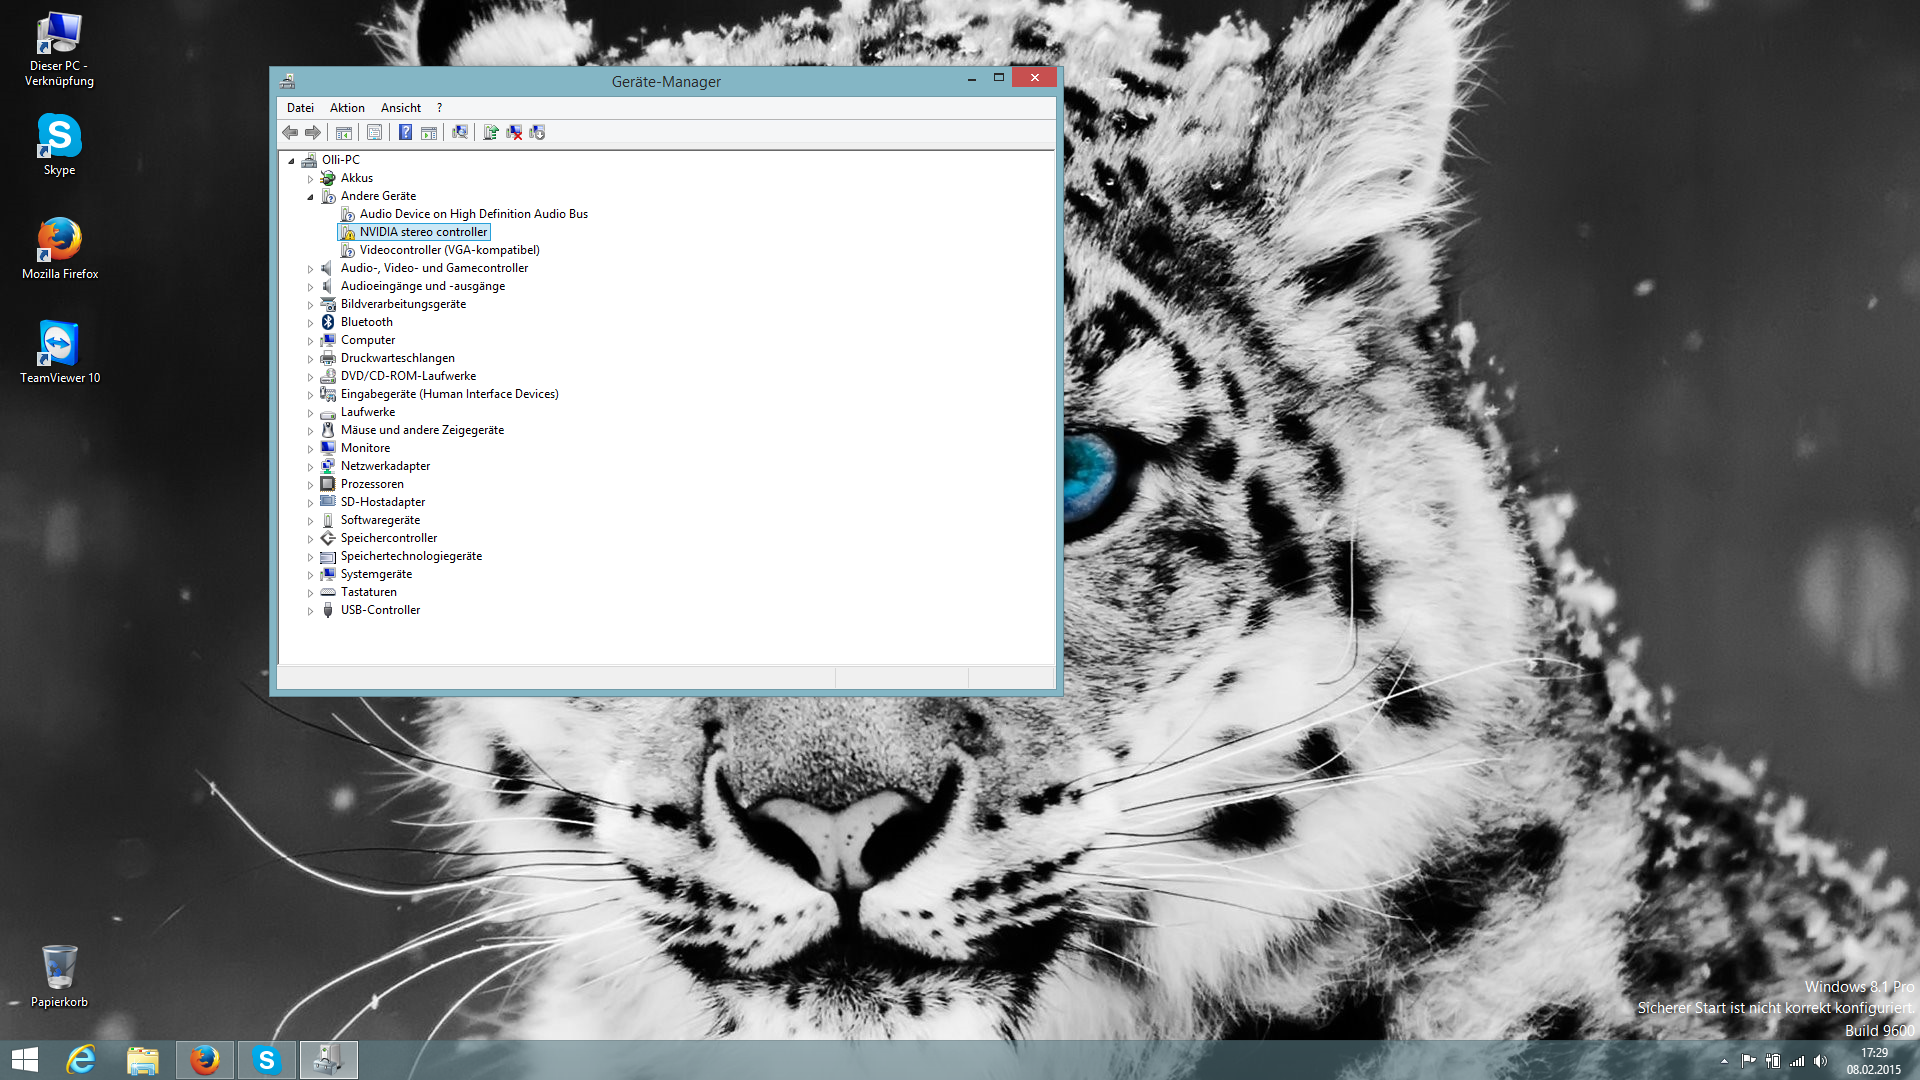Select the Mozilla Firefox desktop shortcut
Screen dimensions: 1920x1080
pos(59,248)
